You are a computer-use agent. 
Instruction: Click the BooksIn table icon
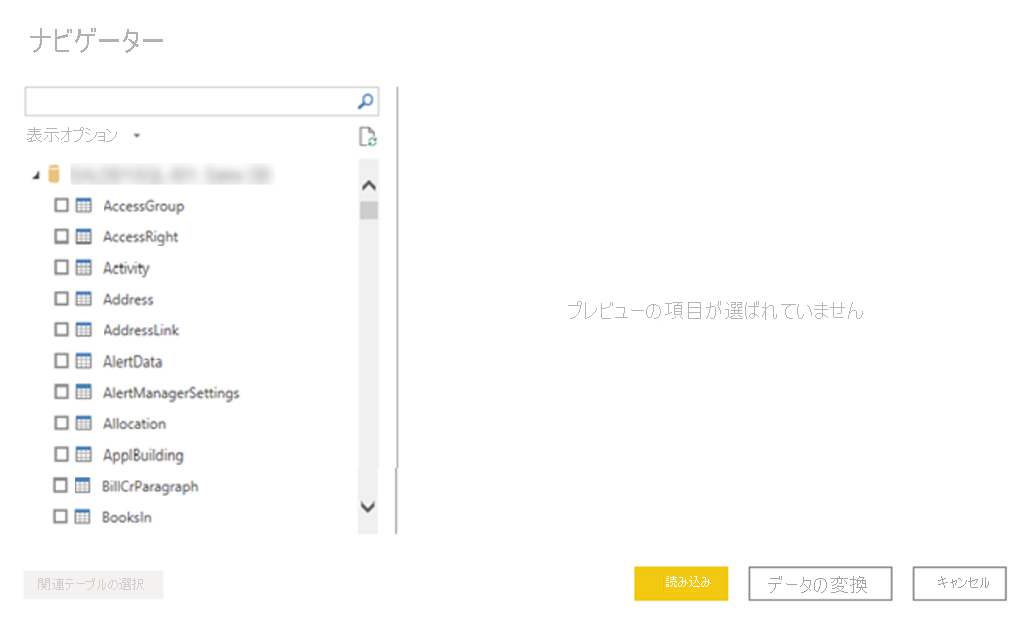pos(84,517)
